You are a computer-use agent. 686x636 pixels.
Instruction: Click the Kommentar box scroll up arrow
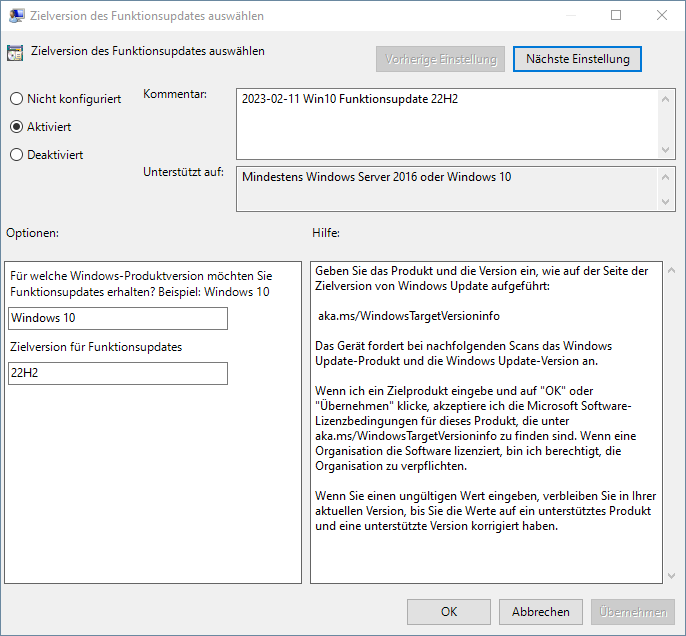(x=665, y=99)
